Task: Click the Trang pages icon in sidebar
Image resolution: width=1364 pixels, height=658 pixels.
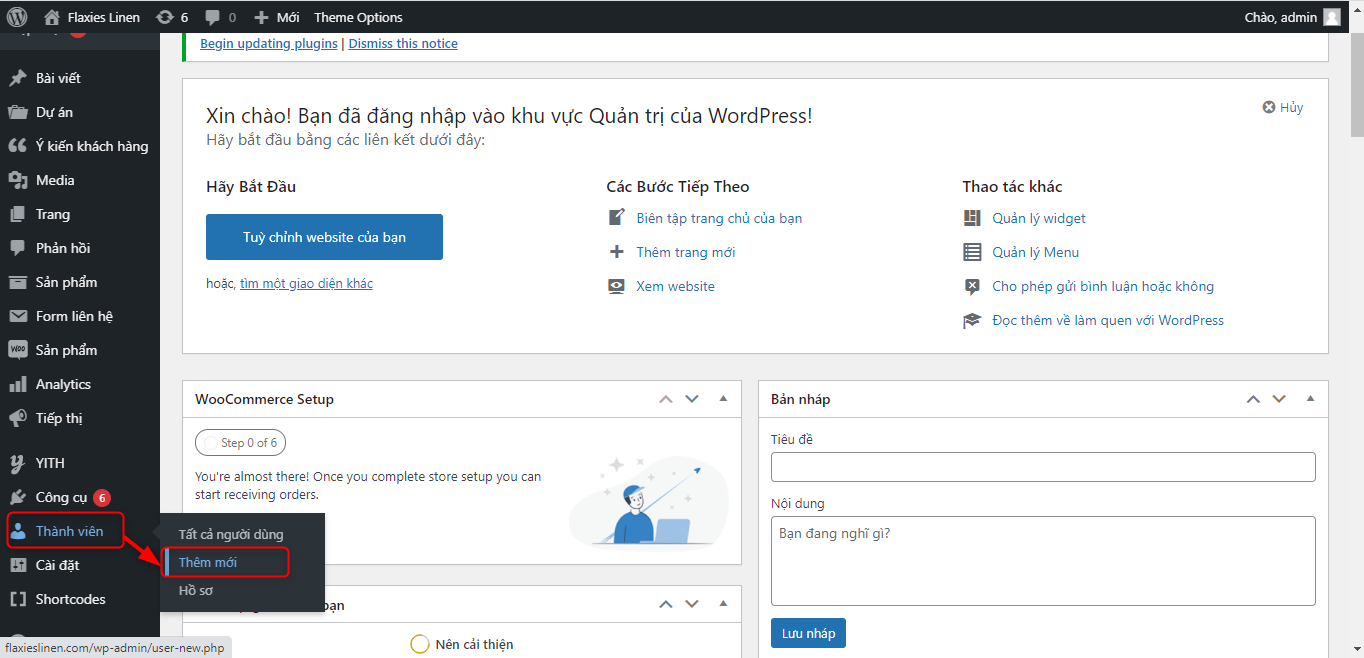Action: click(18, 214)
